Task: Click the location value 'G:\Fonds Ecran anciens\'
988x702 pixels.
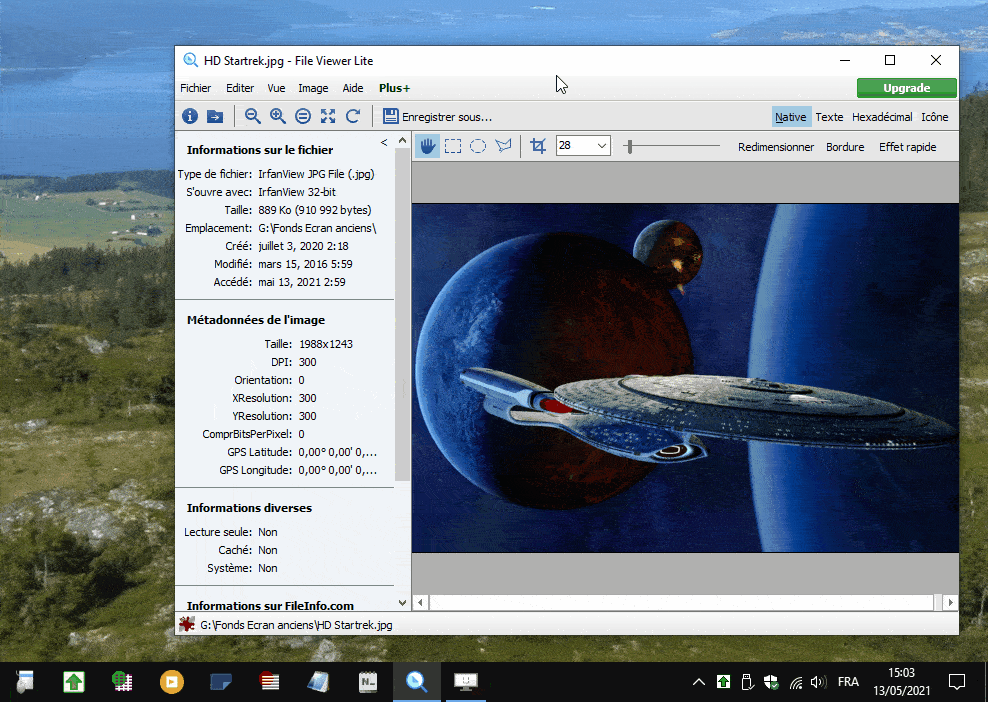Action: pos(317,228)
